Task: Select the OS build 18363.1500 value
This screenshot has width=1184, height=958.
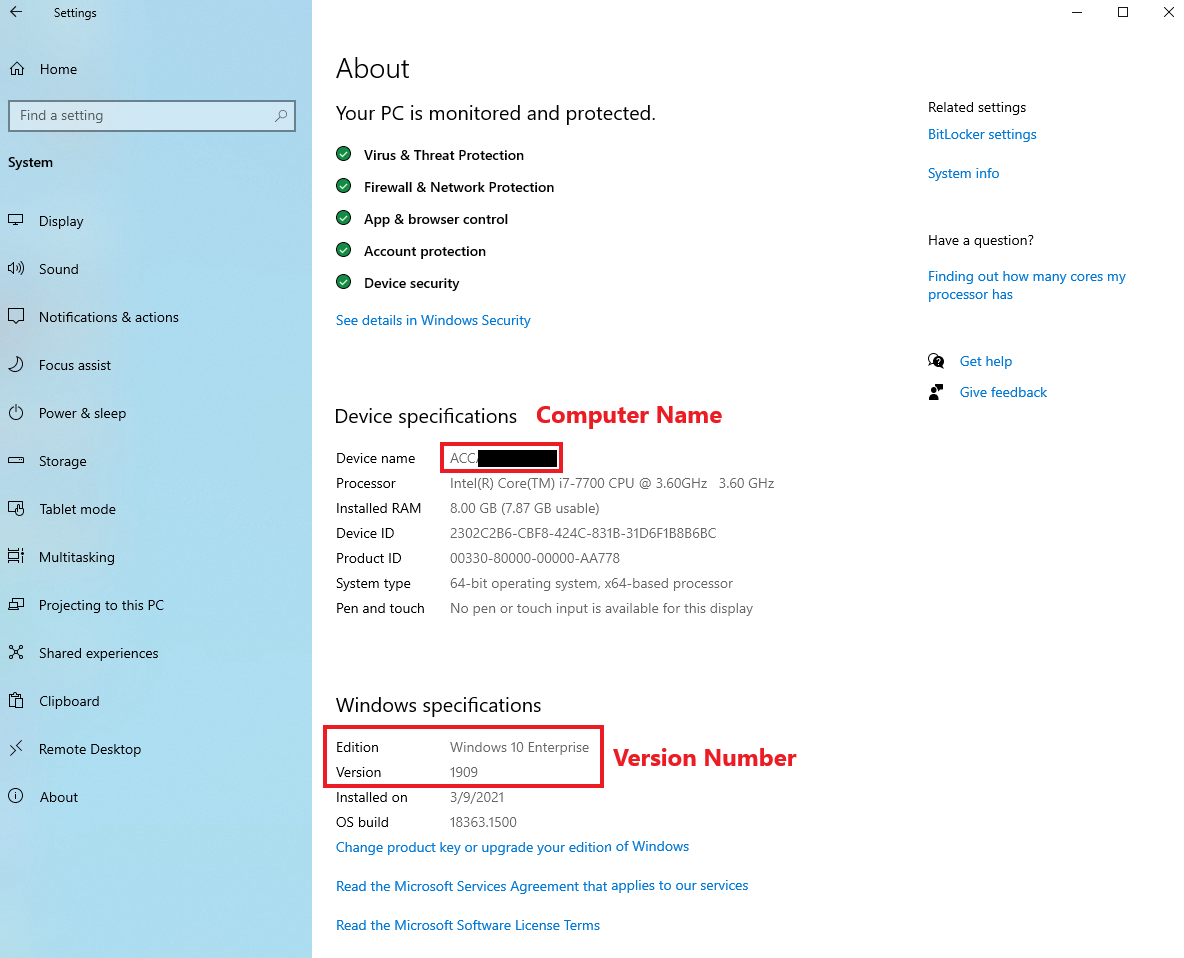Action: 483,822
